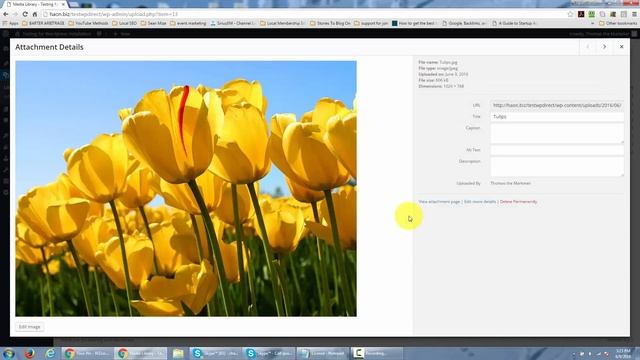
Task: Go to the previous media item
Action: [588, 47]
